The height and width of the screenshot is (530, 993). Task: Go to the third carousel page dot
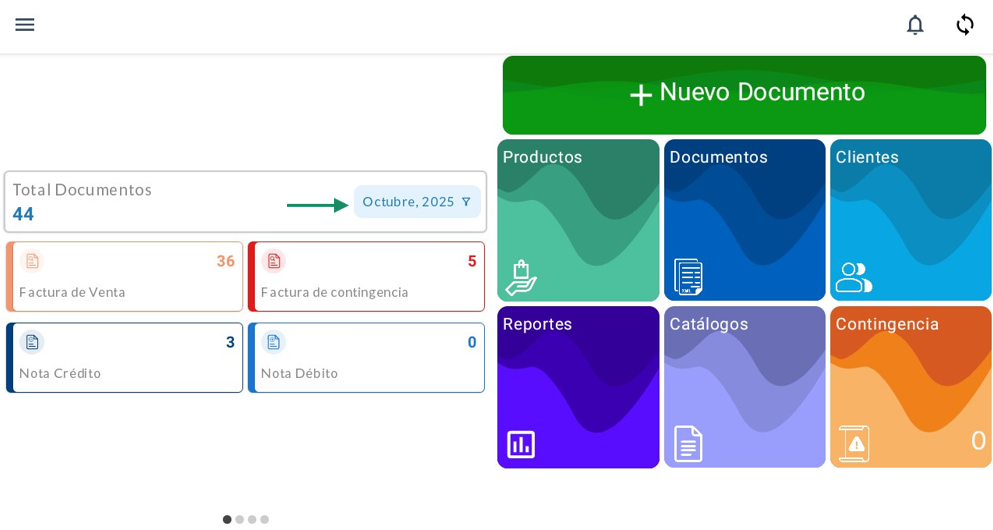[252, 519]
